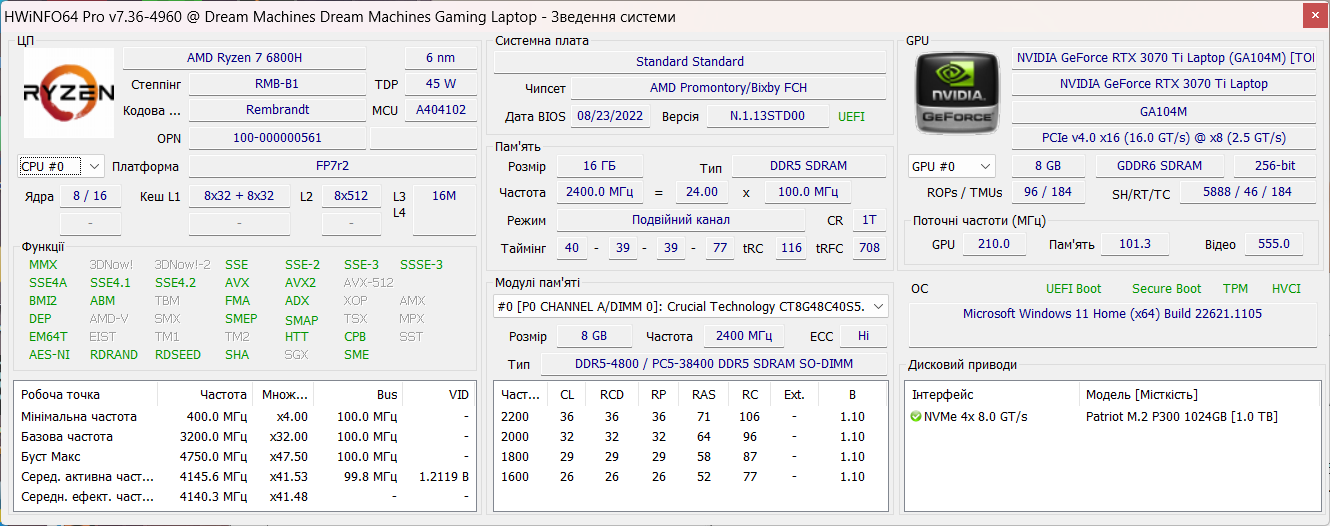This screenshot has height=526, width=1330.
Task: Click the Secure Boot label
Action: [1166, 289]
